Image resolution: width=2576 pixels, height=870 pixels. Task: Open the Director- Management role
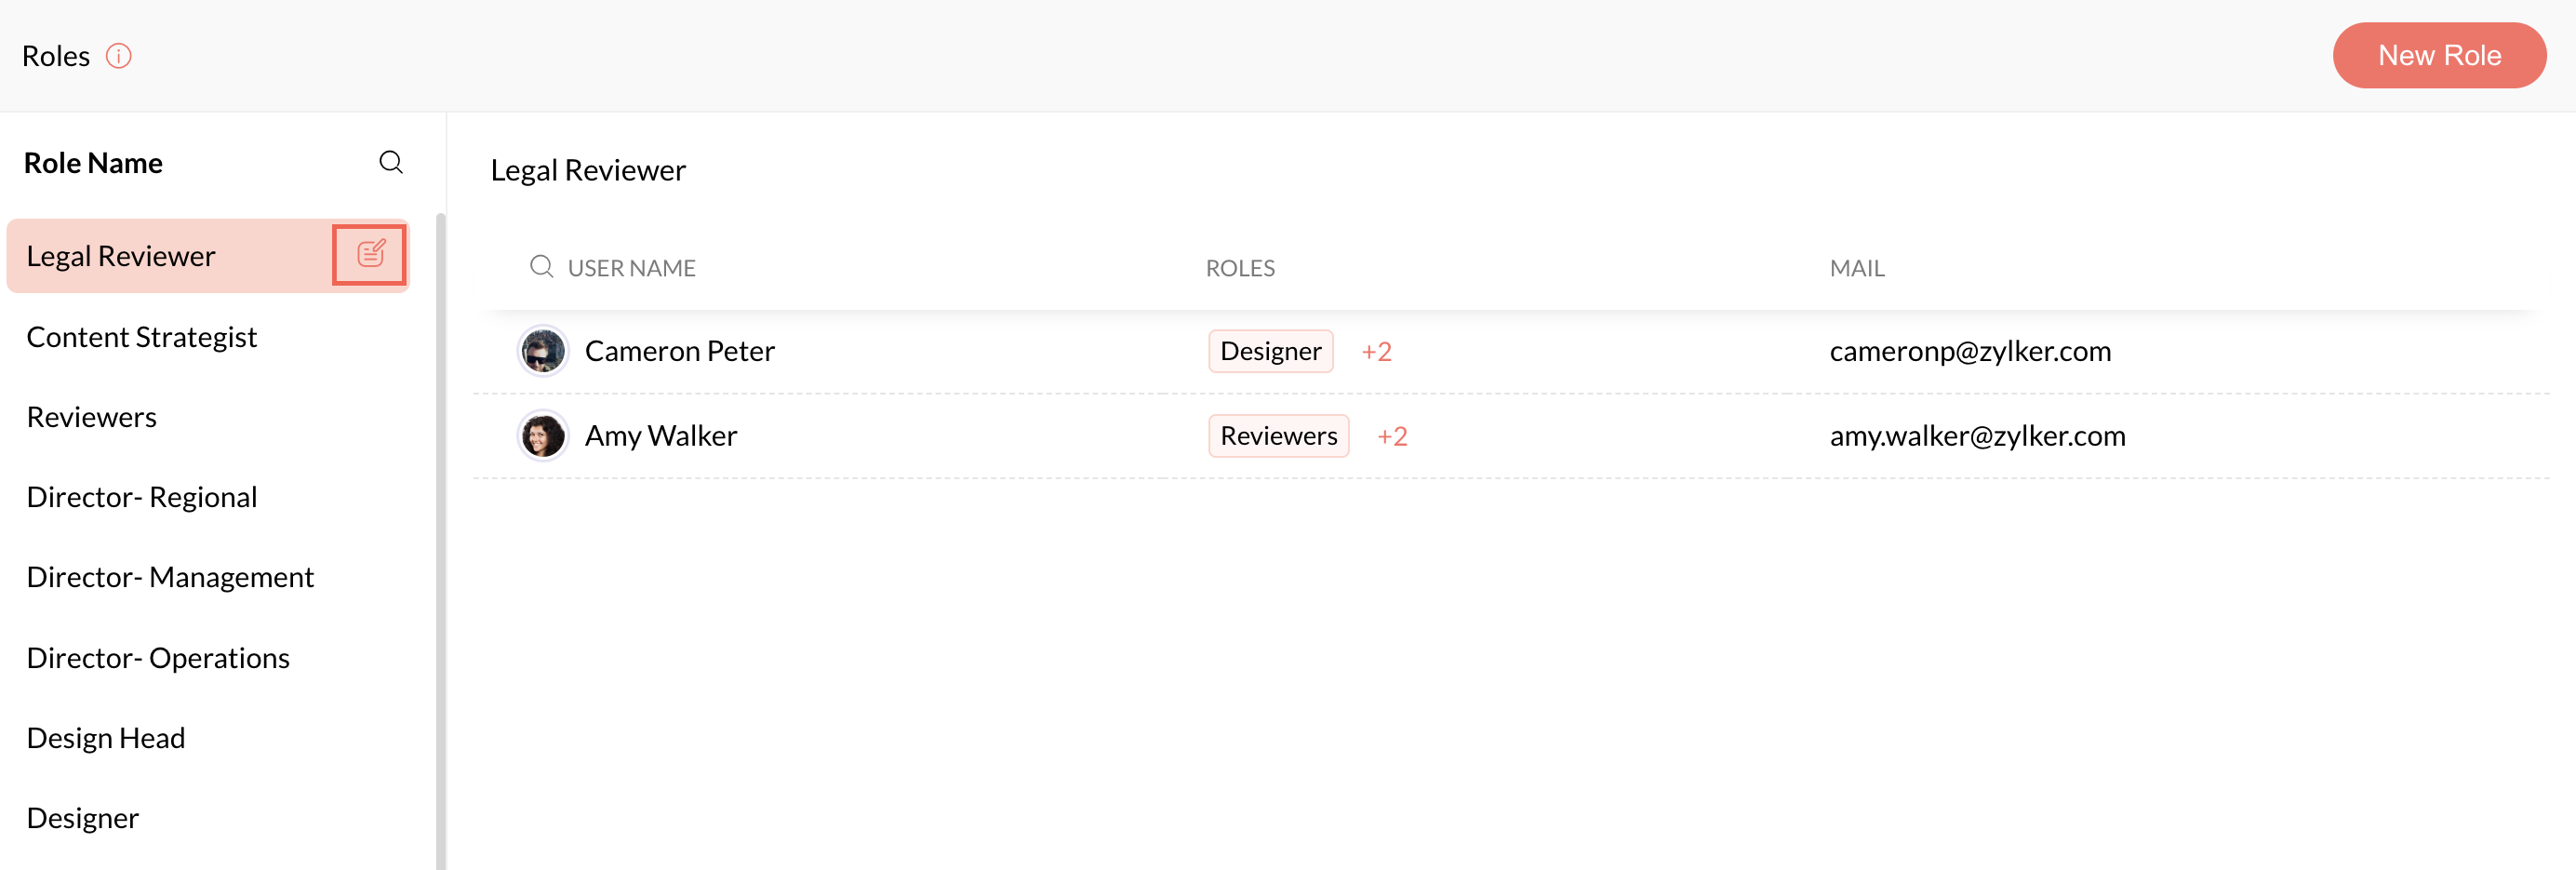170,577
